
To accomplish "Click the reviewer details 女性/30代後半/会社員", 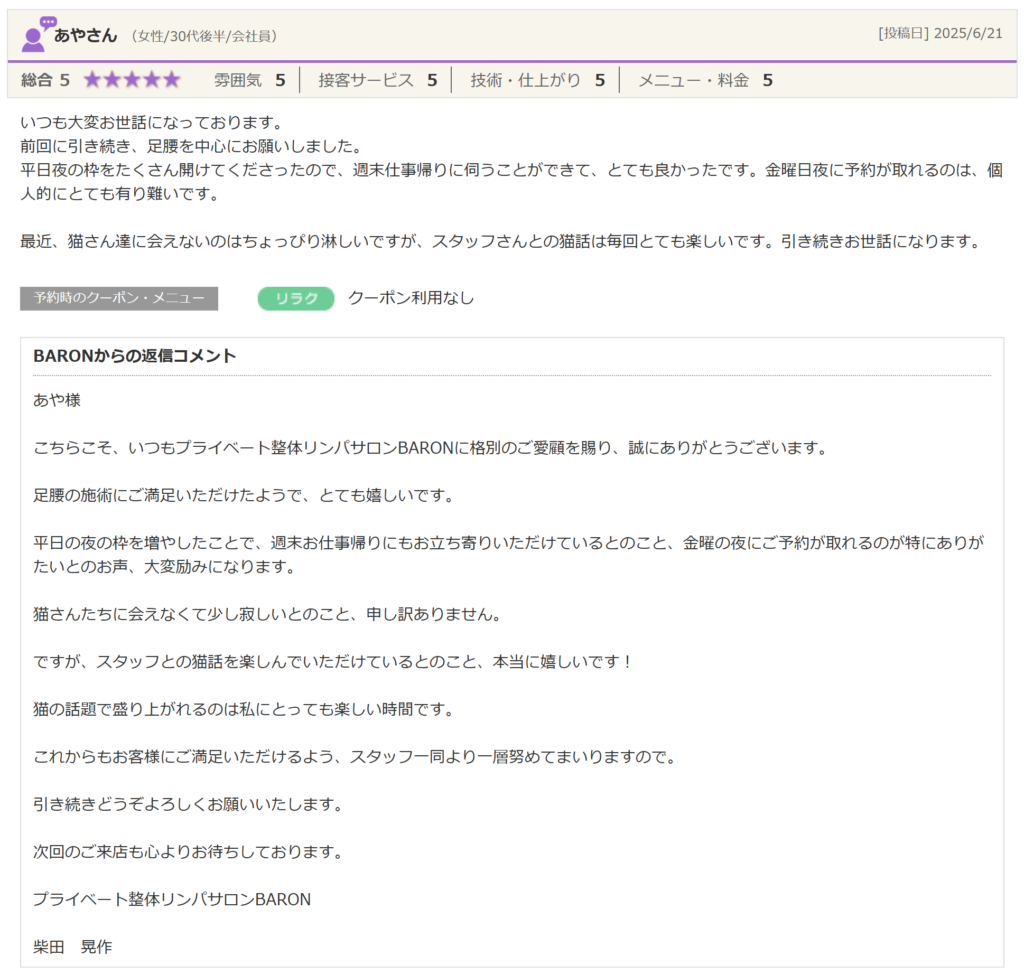I will [x=204, y=36].
